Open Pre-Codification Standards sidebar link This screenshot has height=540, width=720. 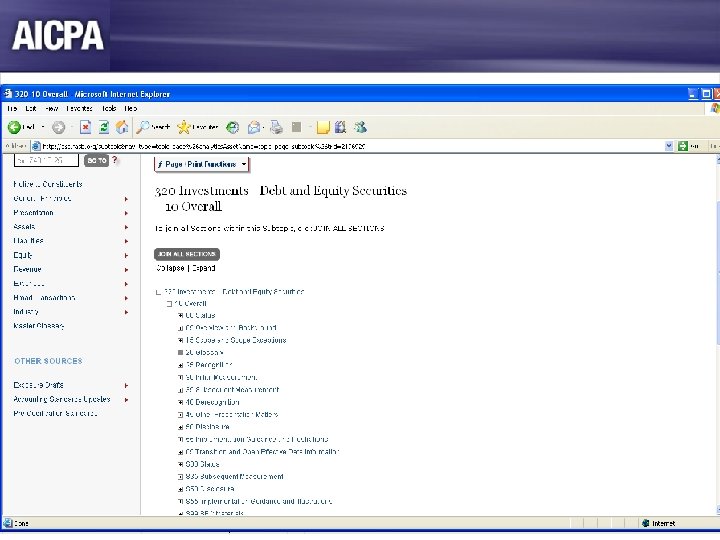point(55,413)
